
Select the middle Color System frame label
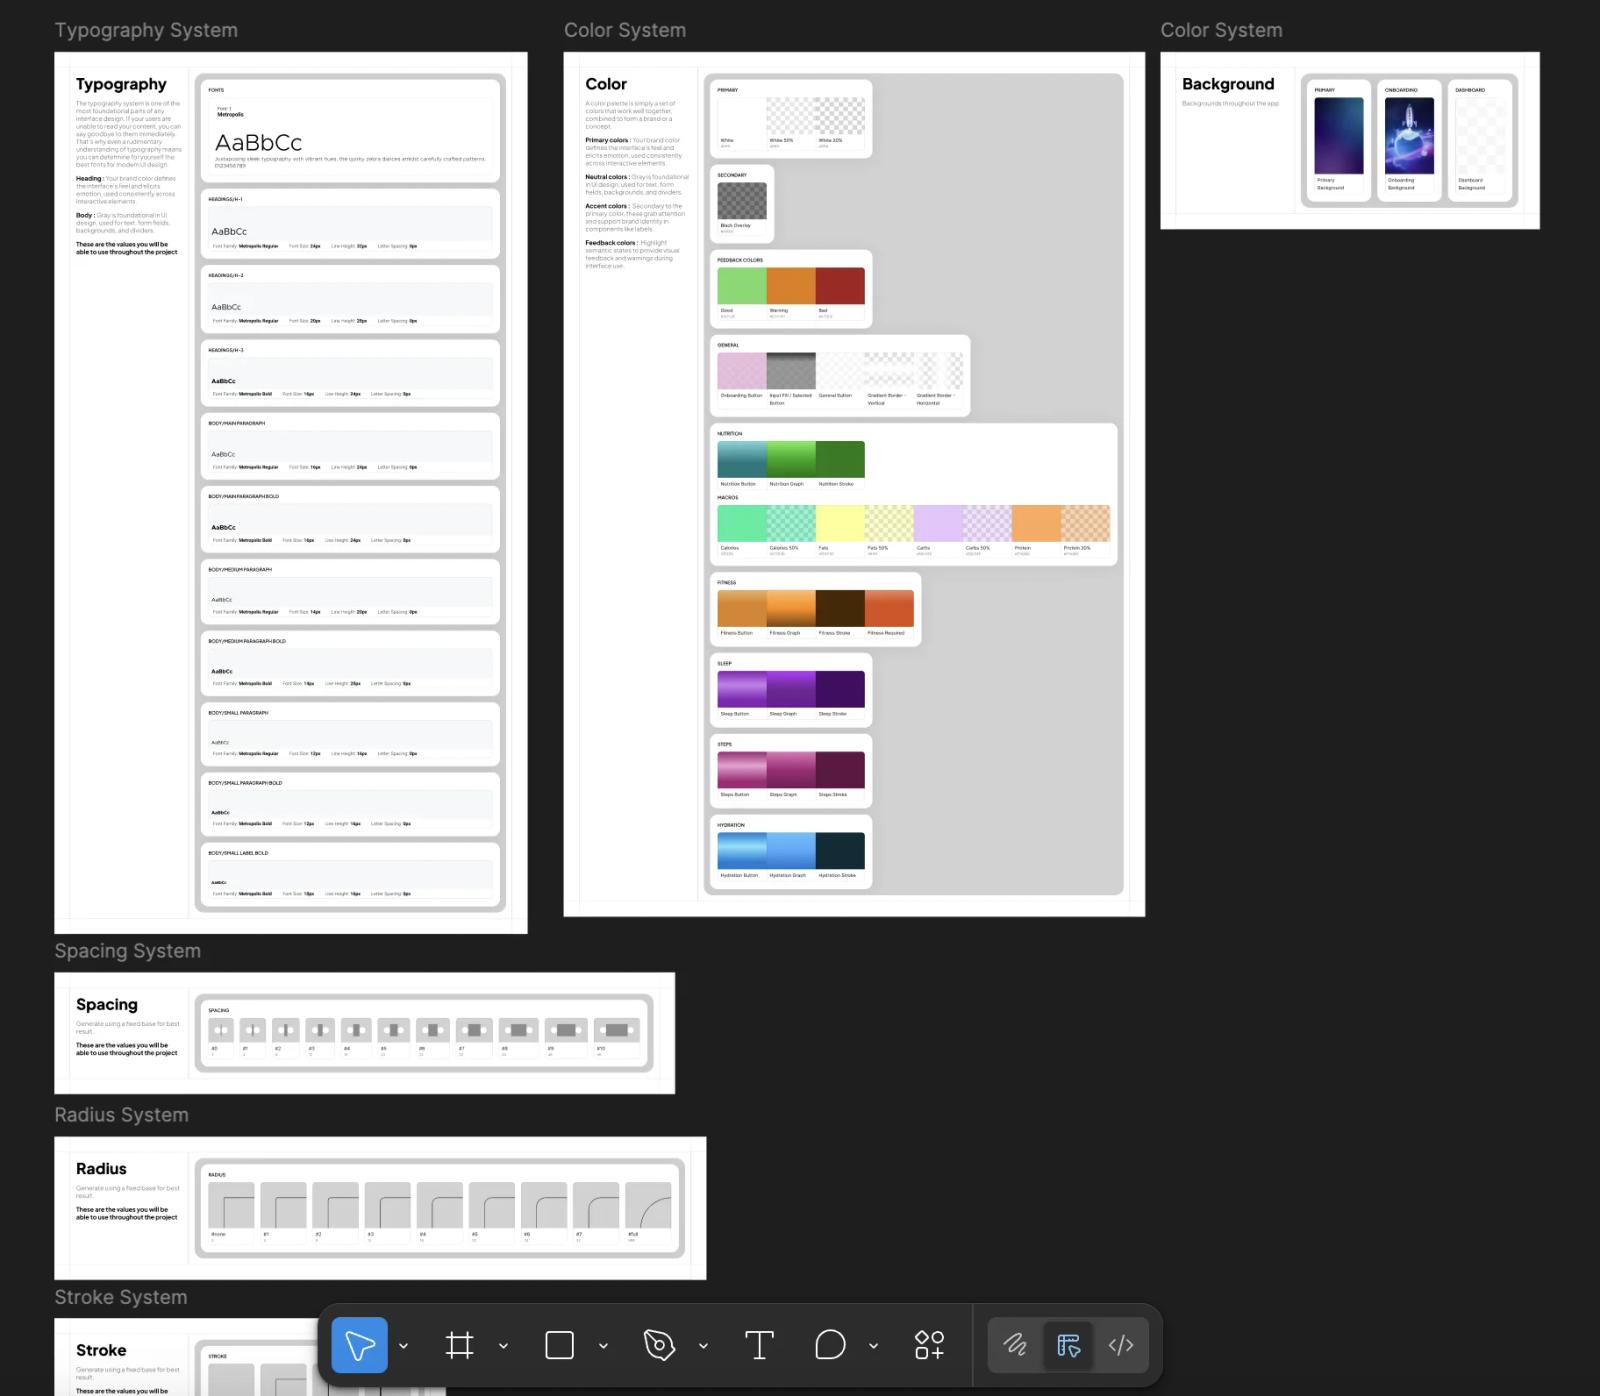(625, 30)
